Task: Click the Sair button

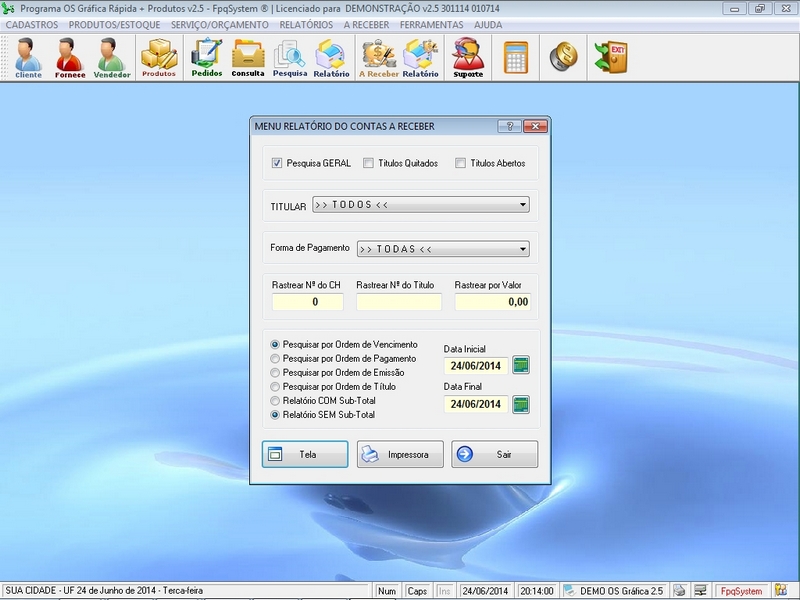Action: [x=494, y=454]
